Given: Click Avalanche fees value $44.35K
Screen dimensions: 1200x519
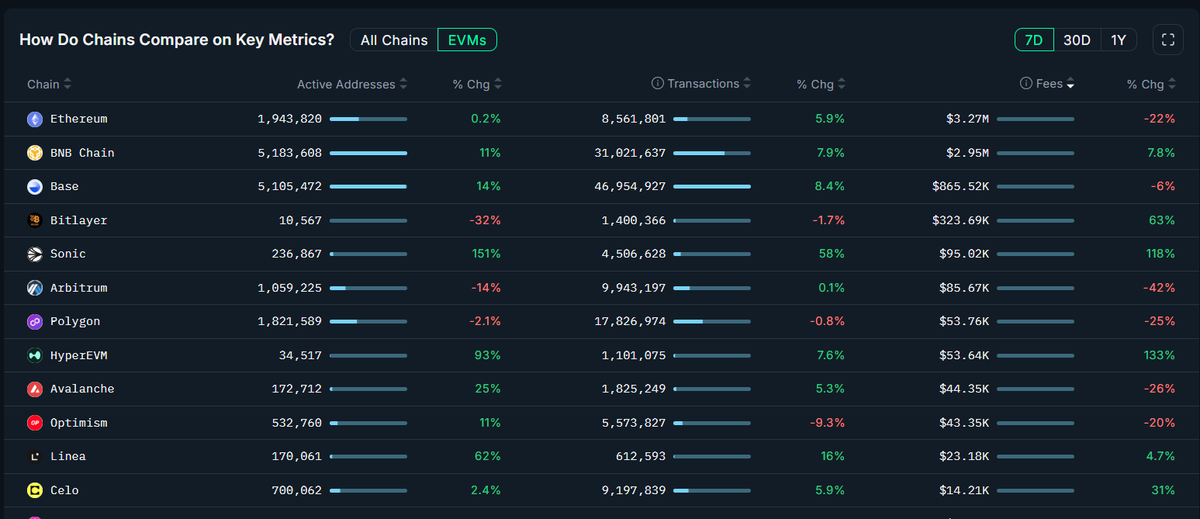Looking at the screenshot, I should pos(964,389).
